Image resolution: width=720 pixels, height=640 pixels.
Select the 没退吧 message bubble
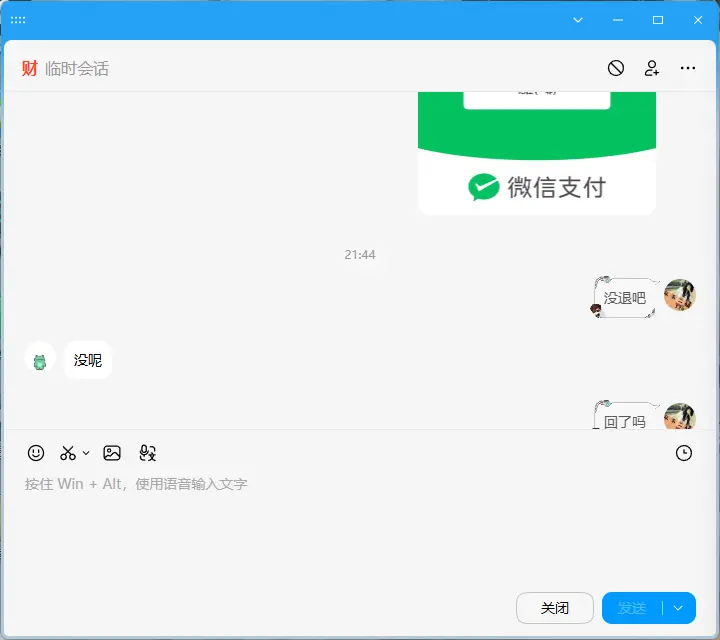(625, 298)
